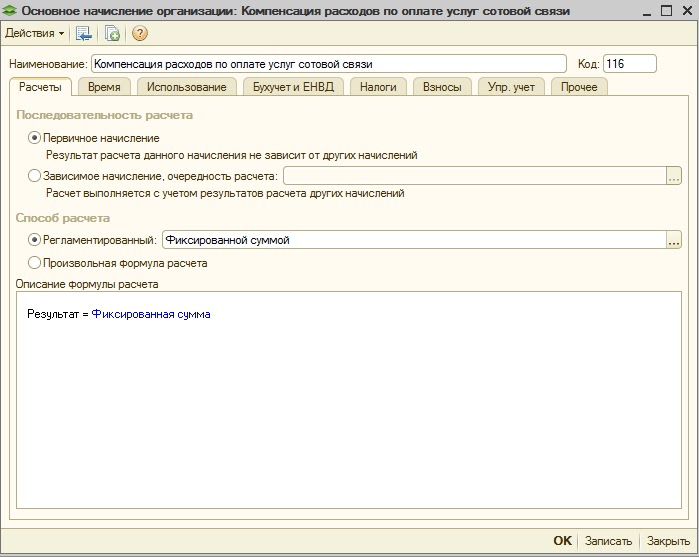Close the window with X icon
Viewport: 699px width, 557px height.
coord(687,10)
